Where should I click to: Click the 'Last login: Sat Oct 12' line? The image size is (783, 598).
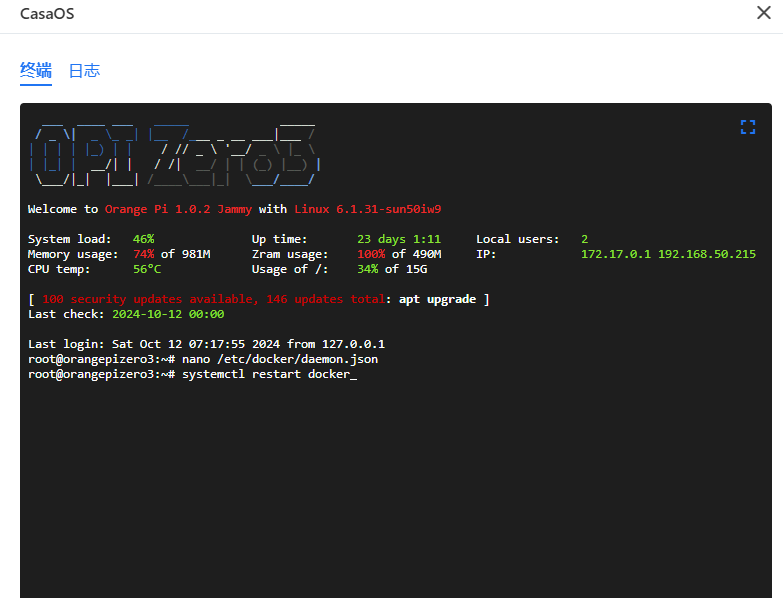pos(206,344)
